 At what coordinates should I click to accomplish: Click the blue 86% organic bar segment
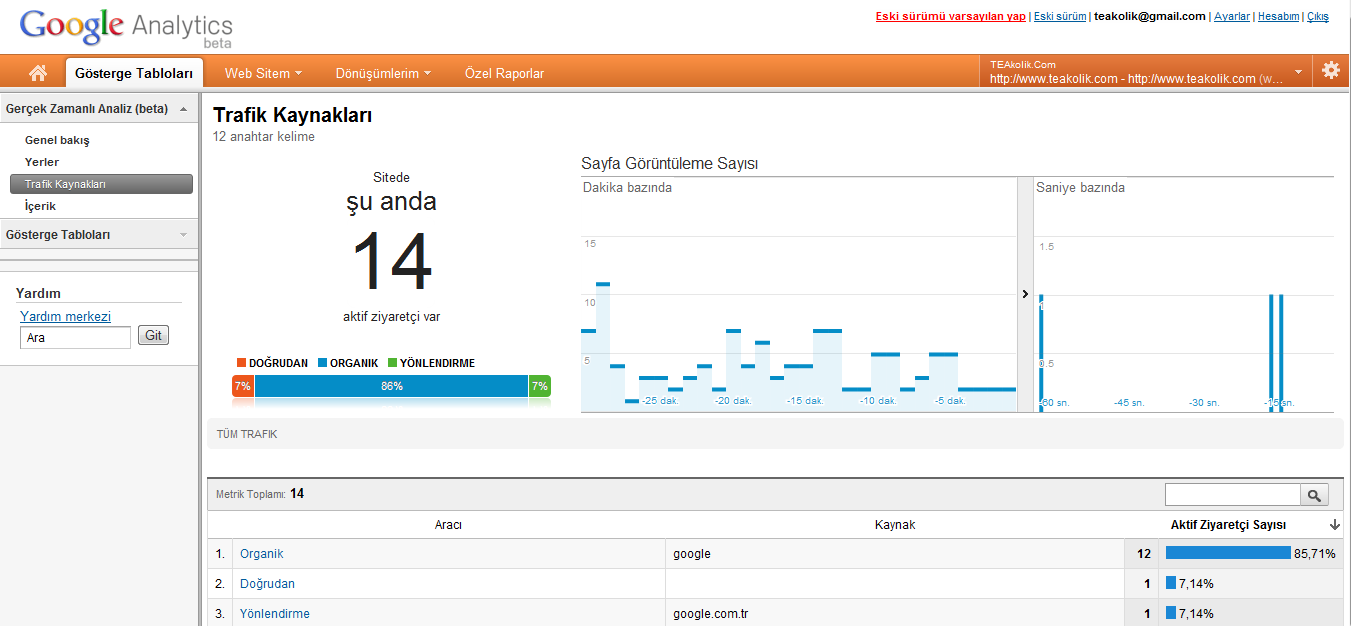(x=391, y=386)
